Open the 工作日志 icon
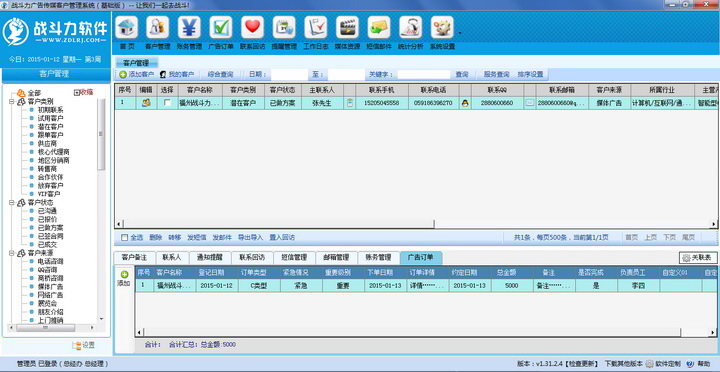 pyautogui.click(x=316, y=28)
